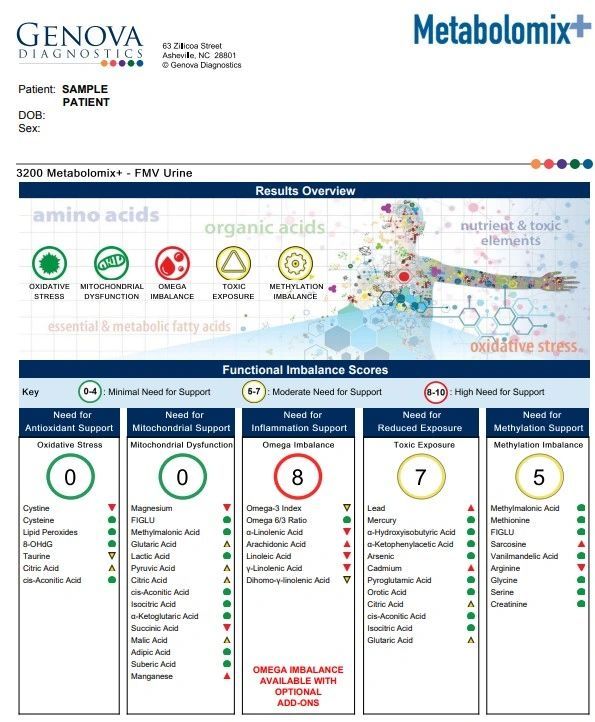Select the 'Minimal Need for Support' key label
This screenshot has width=595, height=722.
click(x=159, y=392)
